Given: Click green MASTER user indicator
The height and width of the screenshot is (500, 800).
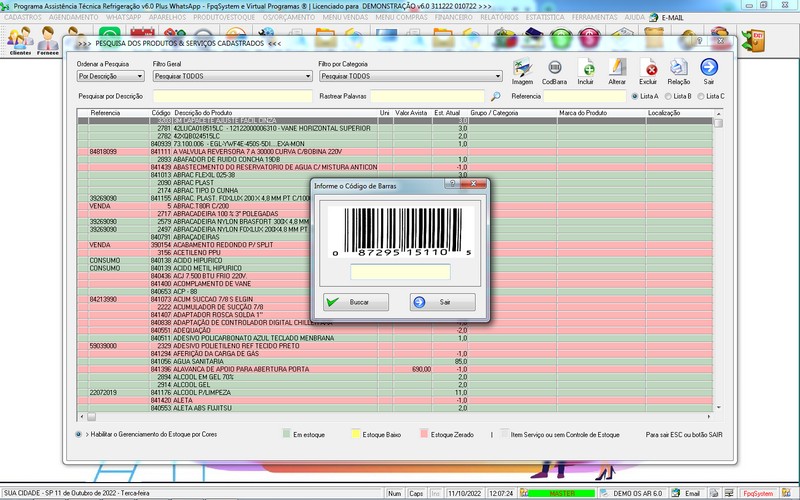Looking at the screenshot, I should click(x=562, y=493).
